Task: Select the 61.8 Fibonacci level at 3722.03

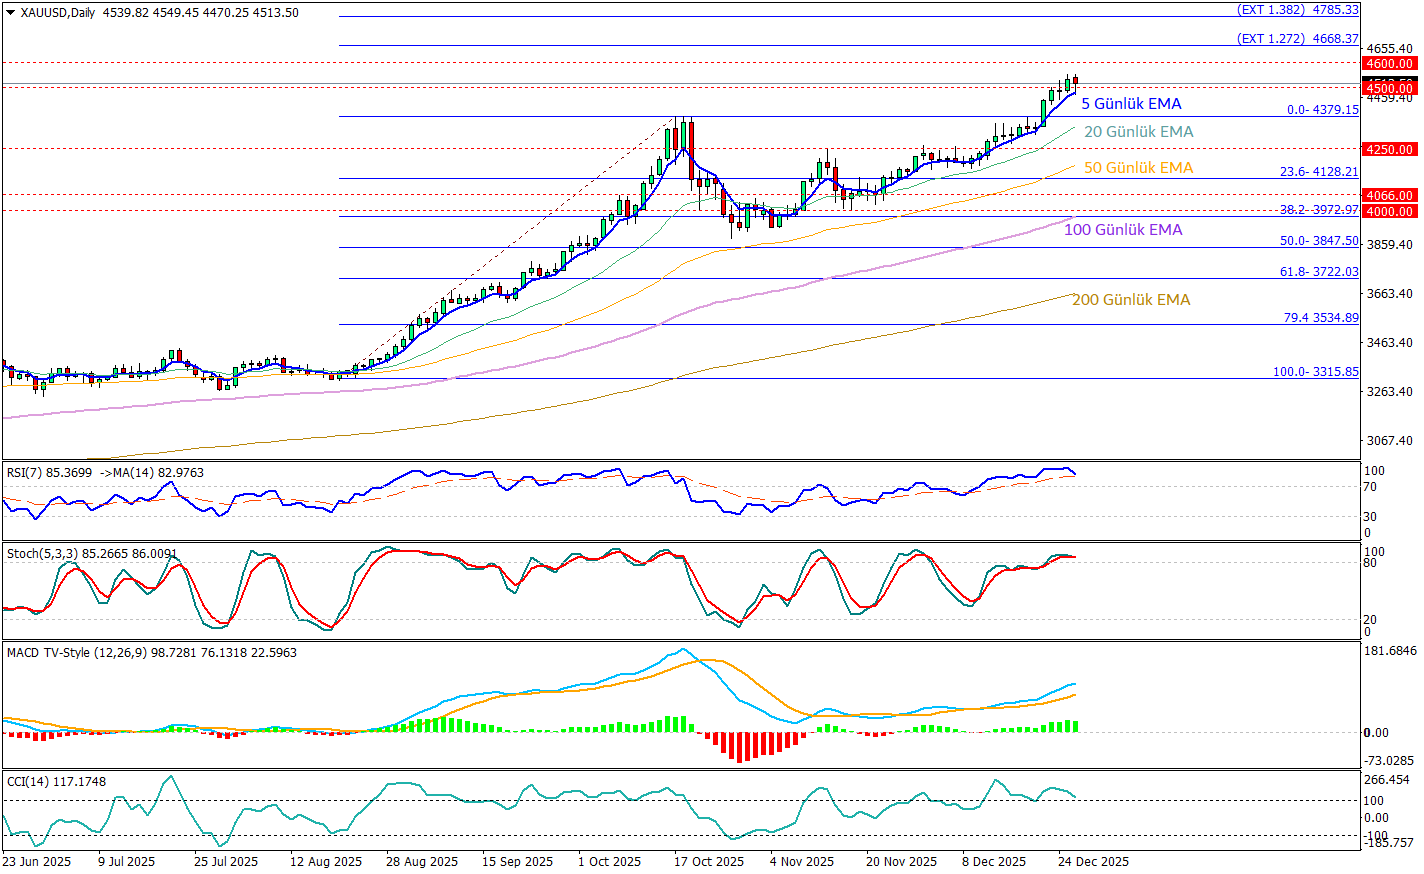Action: 1319,272
